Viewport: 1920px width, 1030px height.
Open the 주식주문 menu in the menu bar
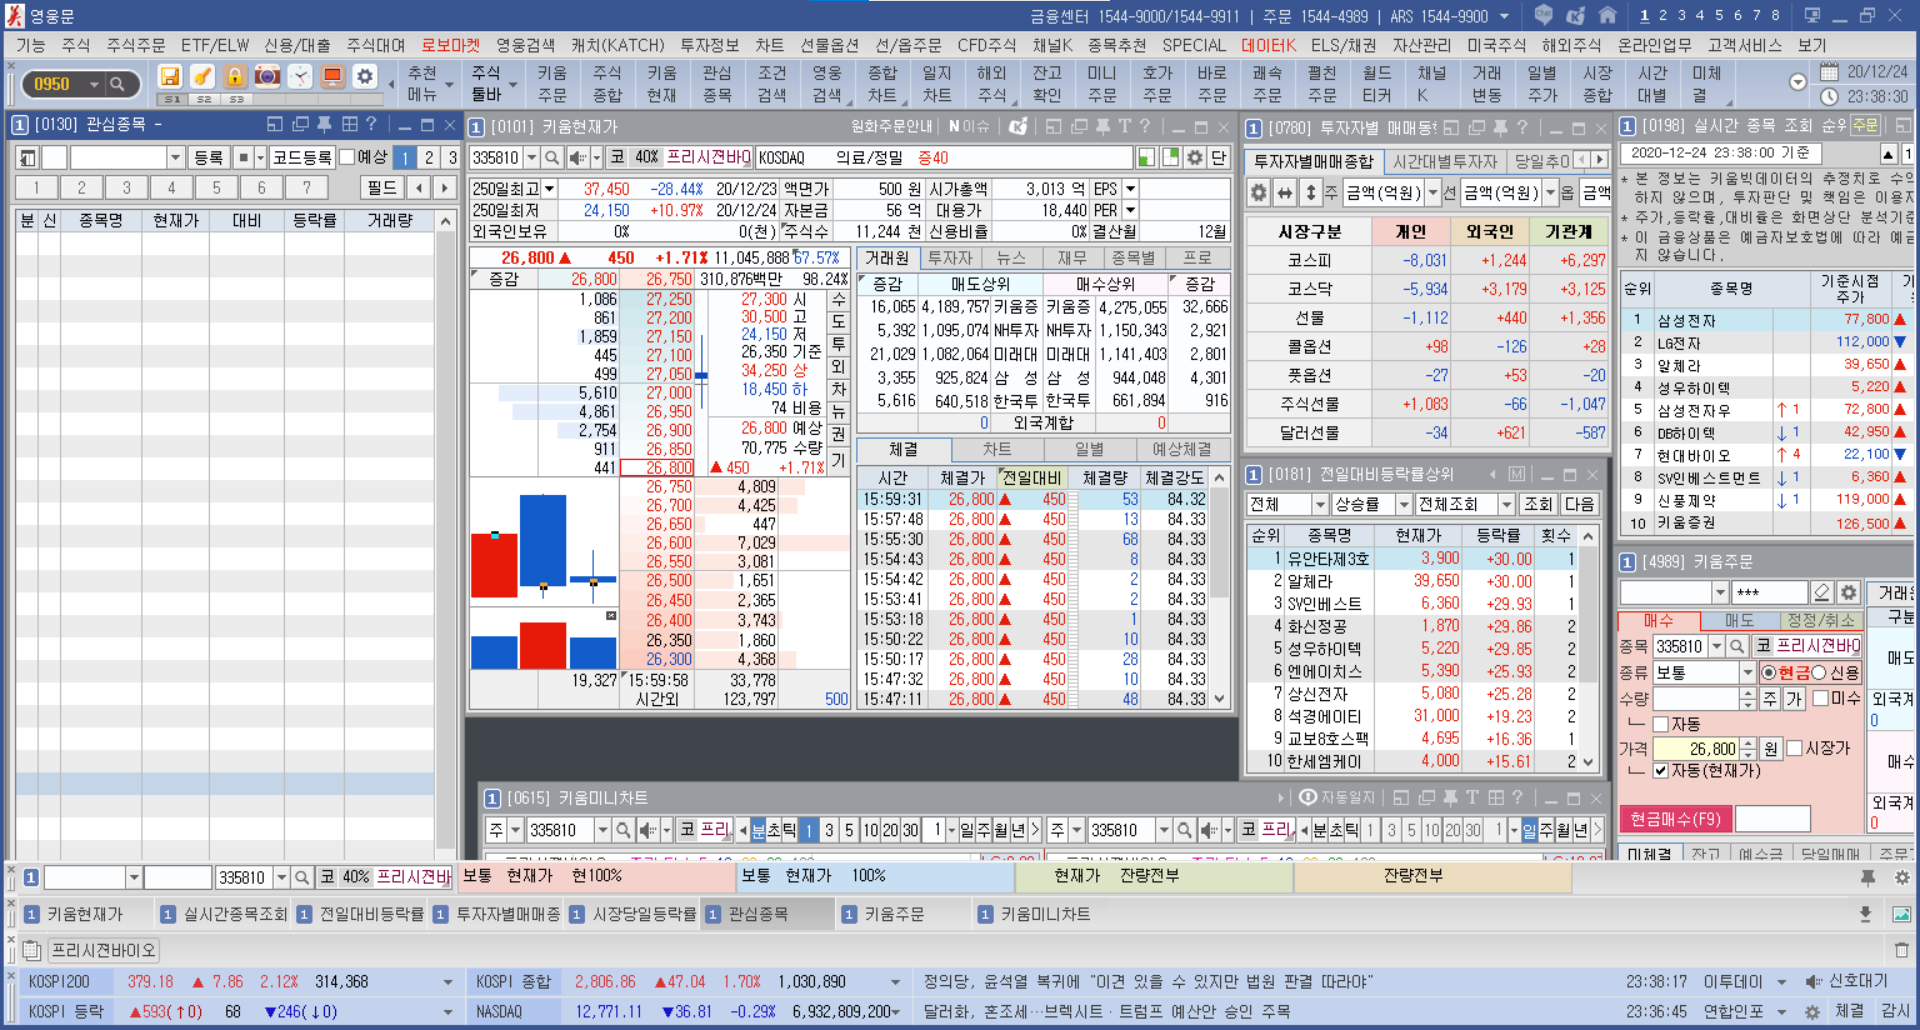[x=136, y=45]
